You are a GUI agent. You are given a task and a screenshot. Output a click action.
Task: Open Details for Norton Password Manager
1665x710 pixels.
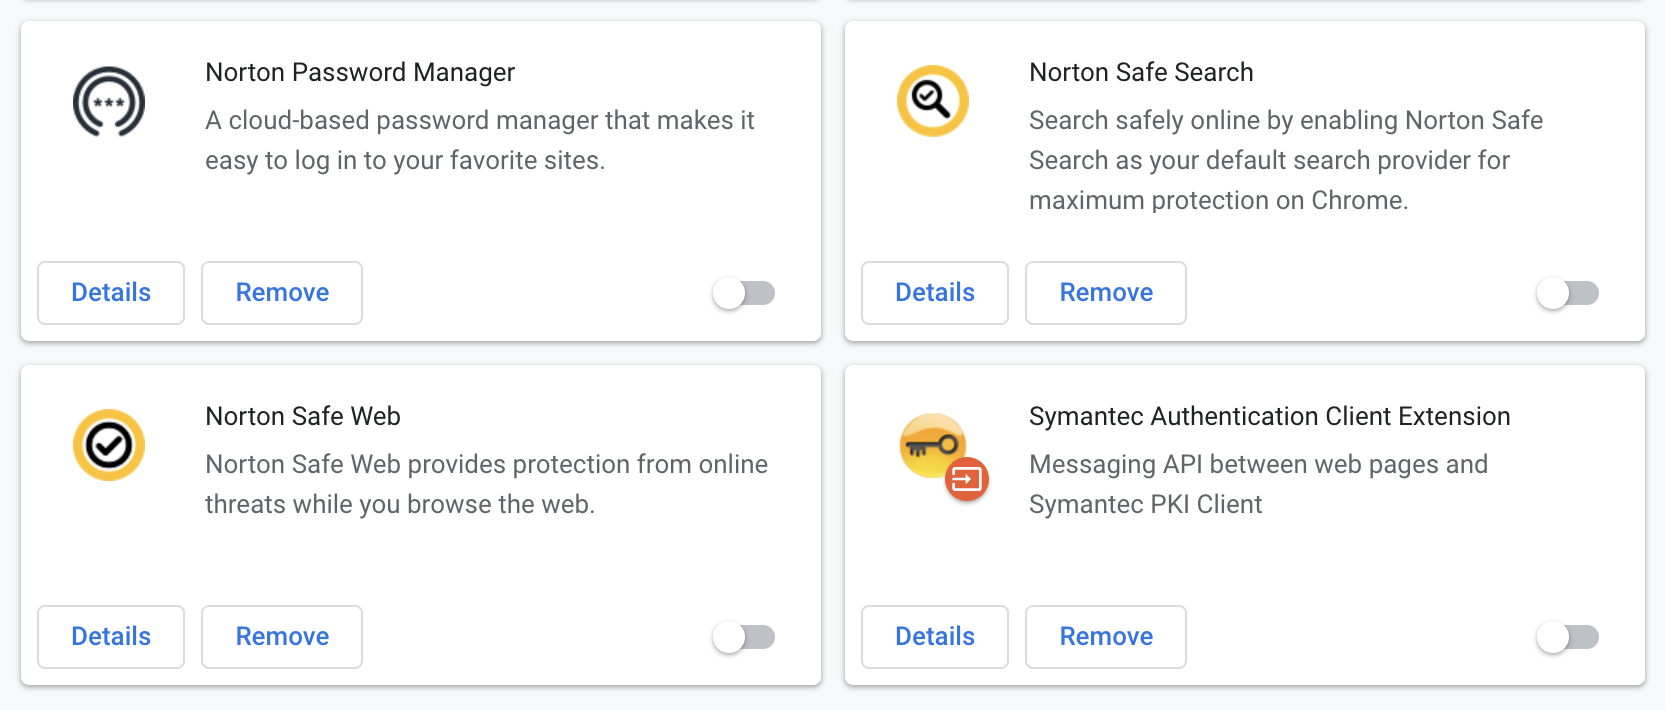[110, 292]
